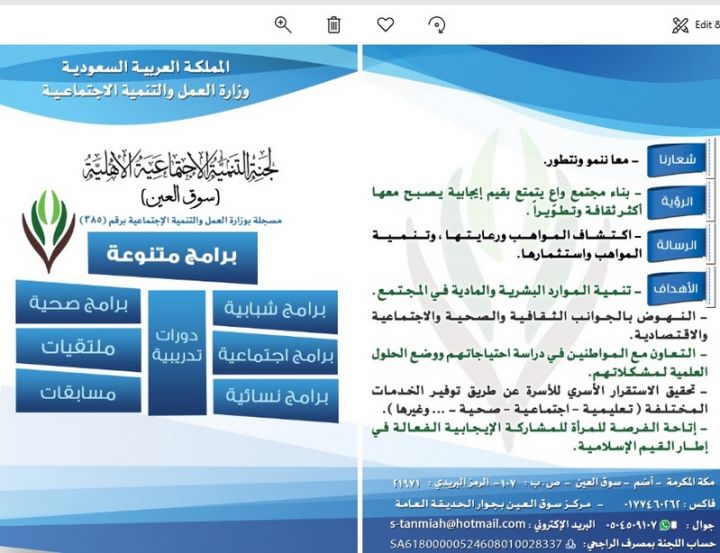The height and width of the screenshot is (553, 720).
Task: Select the "برامج اجتماعية" box
Action: pos(275,355)
